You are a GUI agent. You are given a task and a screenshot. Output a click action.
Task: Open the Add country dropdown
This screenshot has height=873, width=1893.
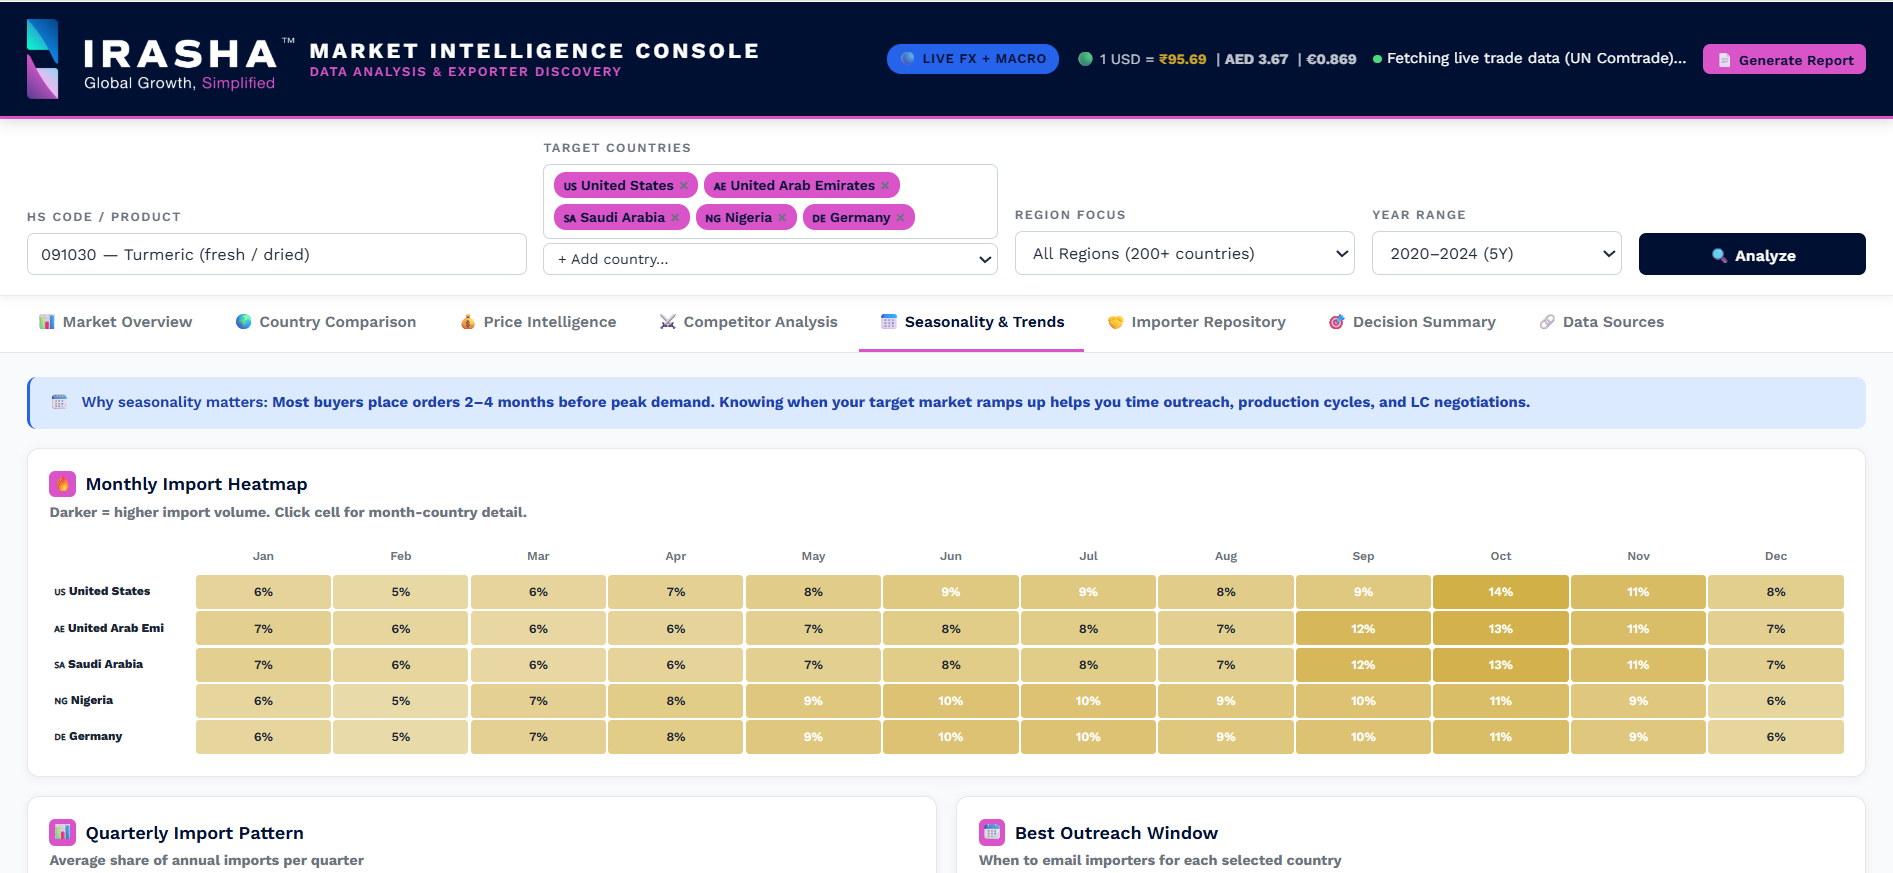[770, 259]
